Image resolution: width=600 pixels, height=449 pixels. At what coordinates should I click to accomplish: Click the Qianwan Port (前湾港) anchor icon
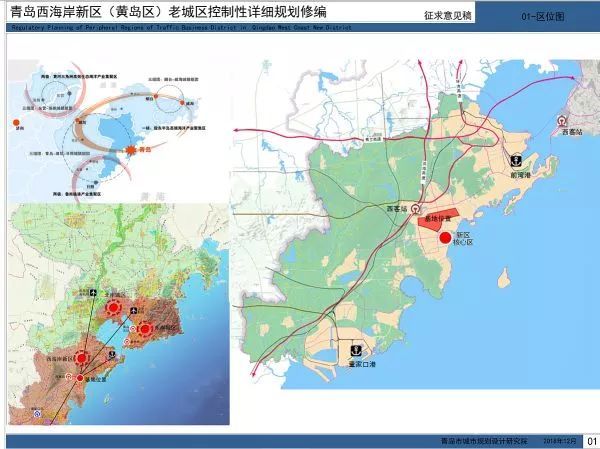point(516,161)
